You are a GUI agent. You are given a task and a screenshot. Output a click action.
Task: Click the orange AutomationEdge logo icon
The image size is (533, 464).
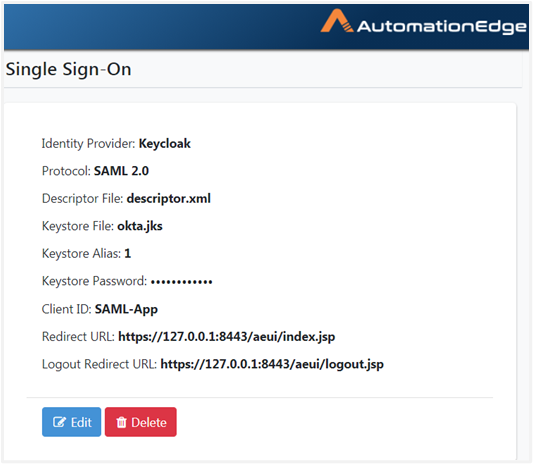(336, 21)
